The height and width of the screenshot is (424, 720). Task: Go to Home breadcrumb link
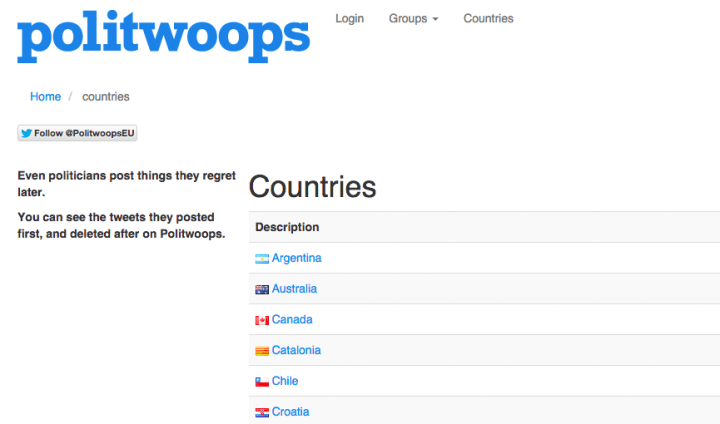point(45,96)
